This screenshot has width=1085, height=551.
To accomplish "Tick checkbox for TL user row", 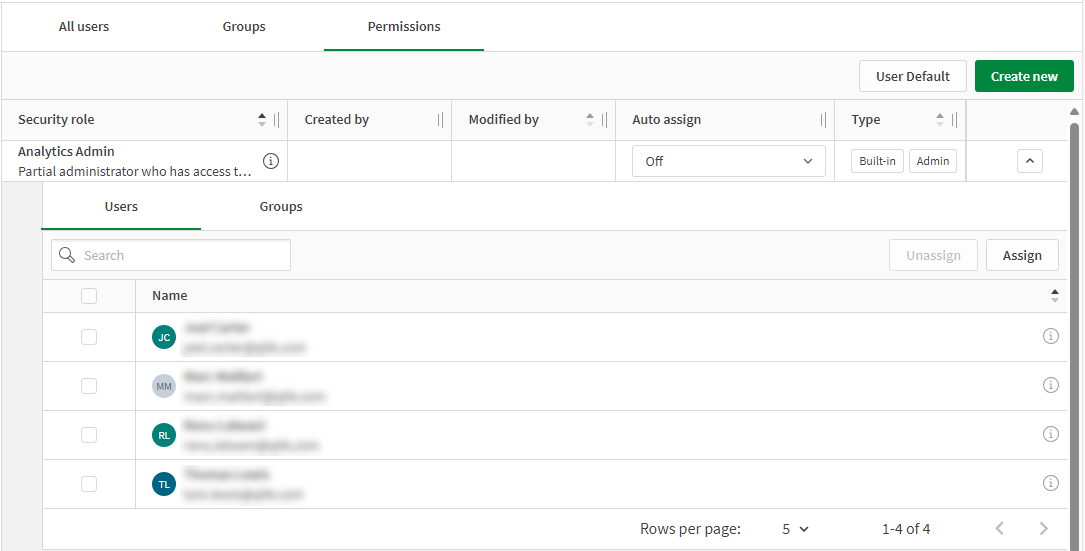I will (89, 484).
